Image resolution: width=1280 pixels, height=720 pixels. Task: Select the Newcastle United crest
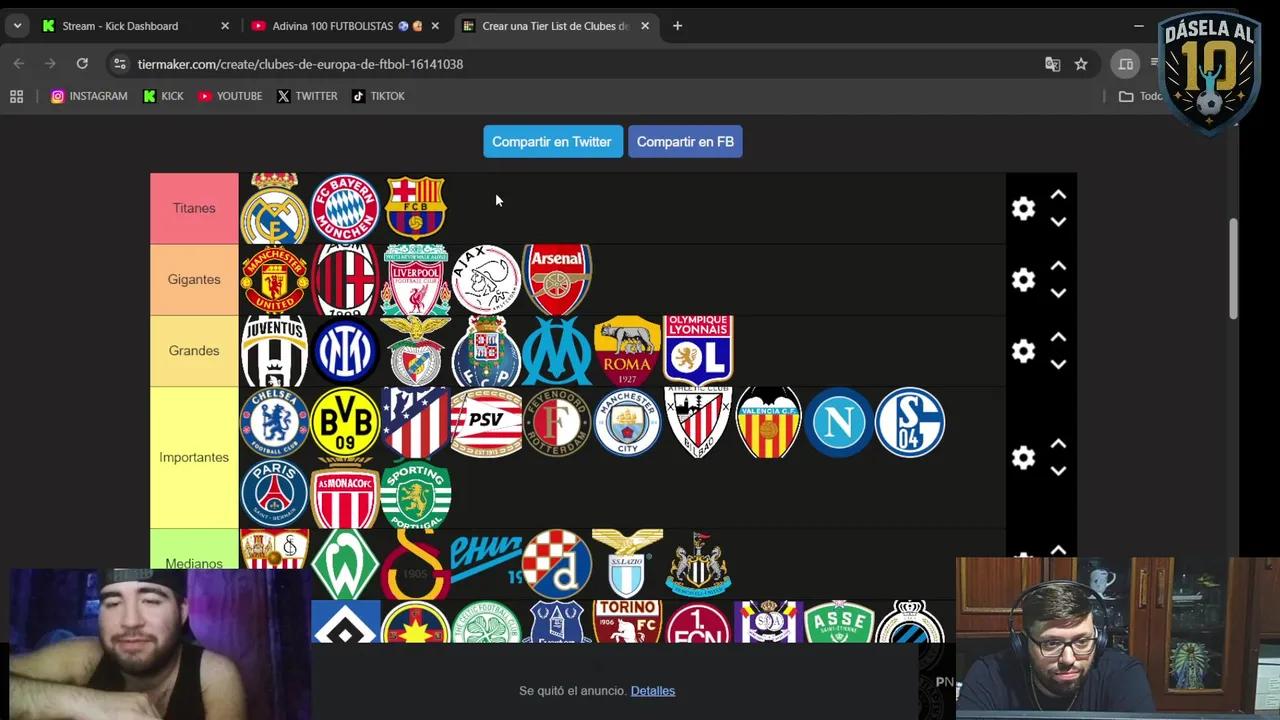click(698, 564)
